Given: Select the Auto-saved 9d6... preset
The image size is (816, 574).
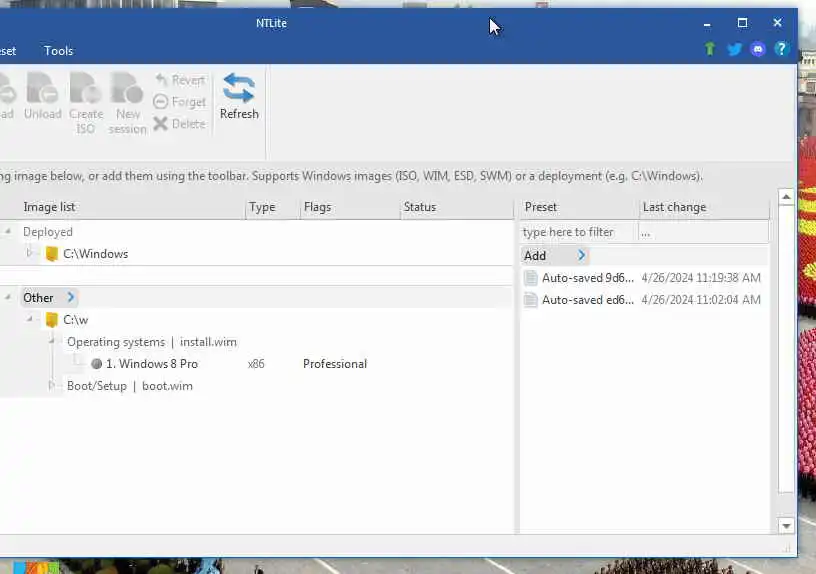Looking at the screenshot, I should [x=588, y=278].
